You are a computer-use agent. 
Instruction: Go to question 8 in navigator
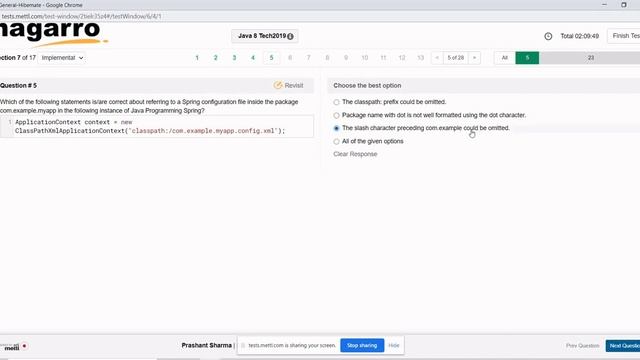[x=327, y=58]
